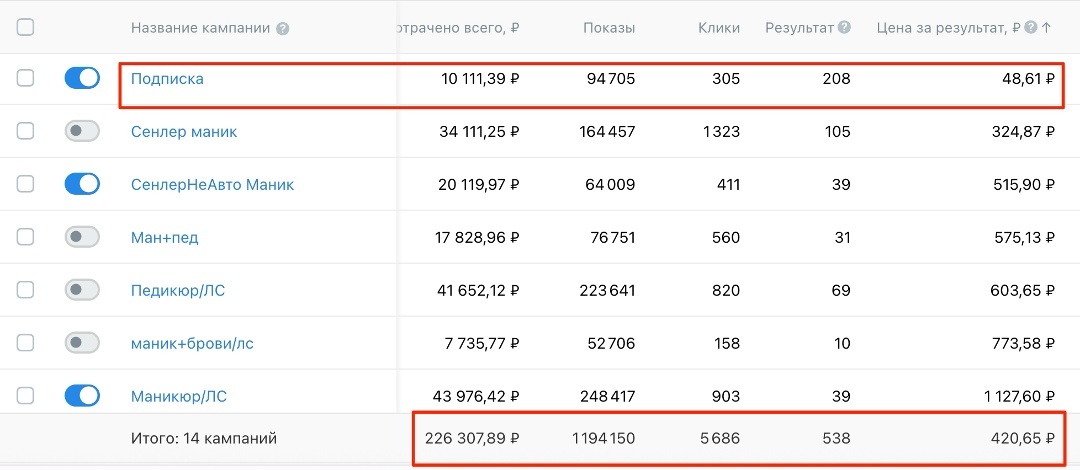Open the Сенлер маник campaign

click(184, 131)
